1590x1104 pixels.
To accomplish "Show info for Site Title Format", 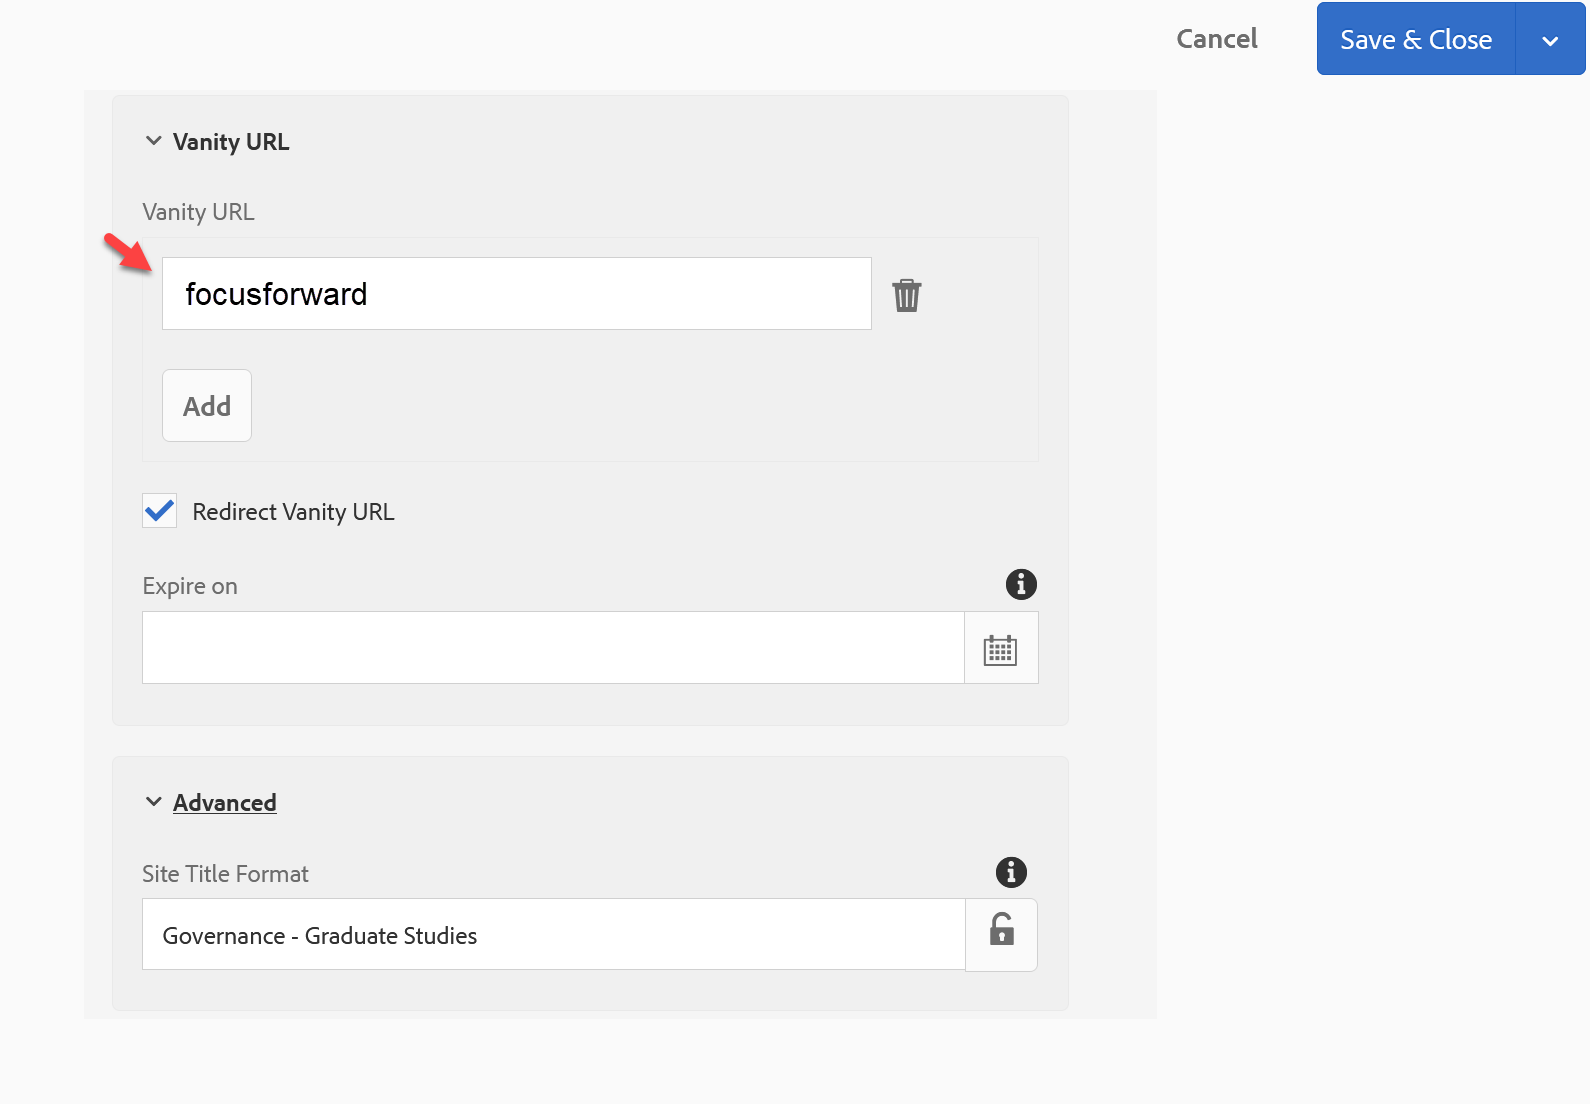I will (1011, 872).
